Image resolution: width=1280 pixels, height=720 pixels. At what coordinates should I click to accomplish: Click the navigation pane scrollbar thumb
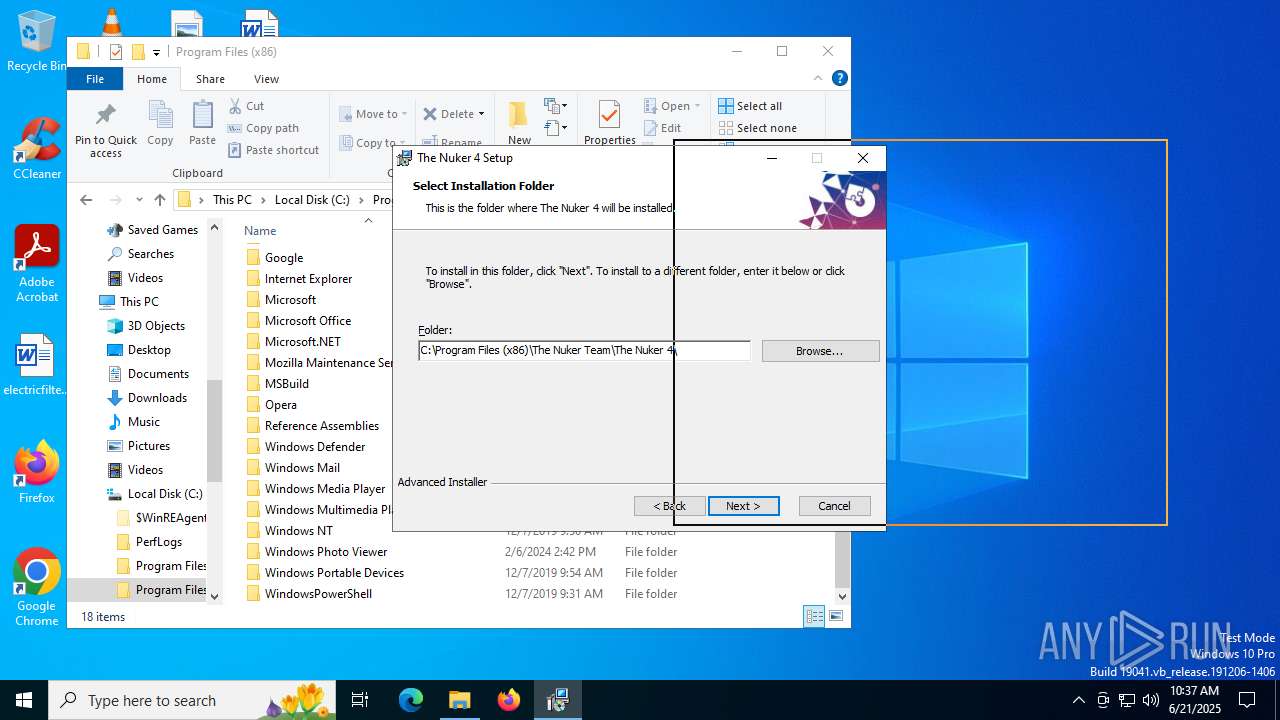(x=214, y=432)
